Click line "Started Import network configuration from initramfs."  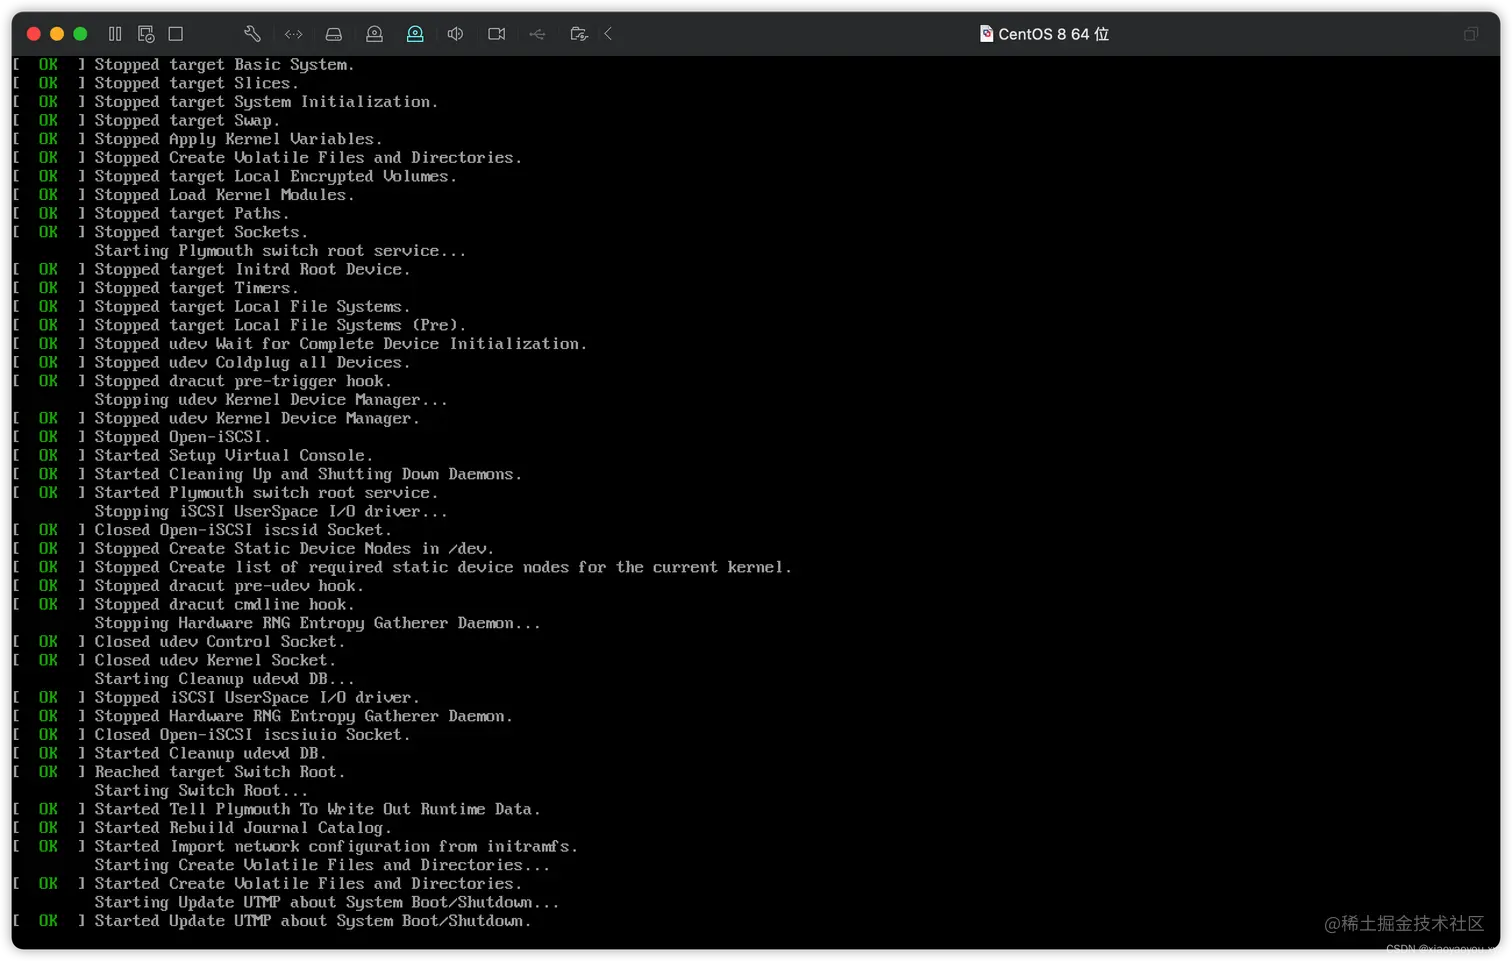point(336,846)
